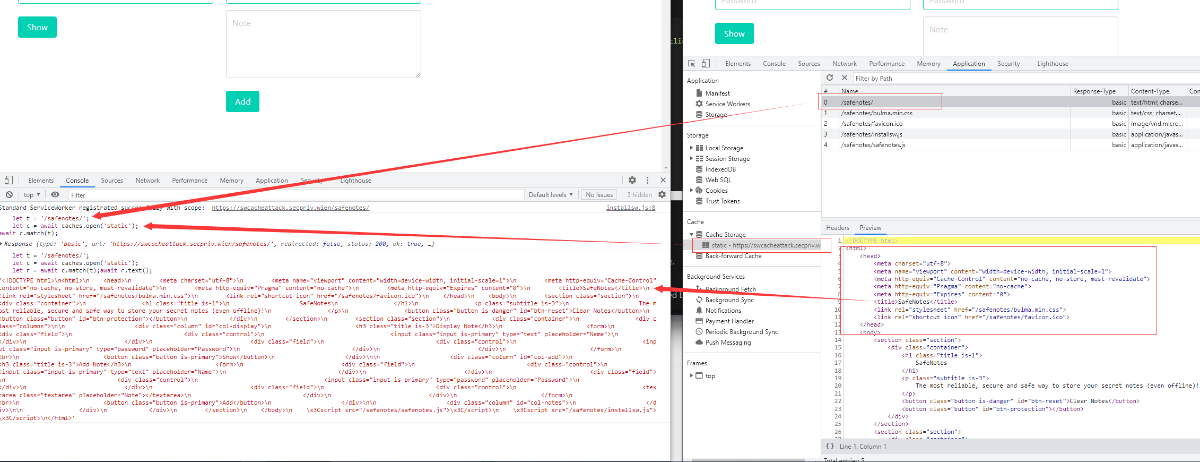The width and height of the screenshot is (1200, 462).
Task: Expand Local Storage in the Storage tree
Action: pos(690,147)
